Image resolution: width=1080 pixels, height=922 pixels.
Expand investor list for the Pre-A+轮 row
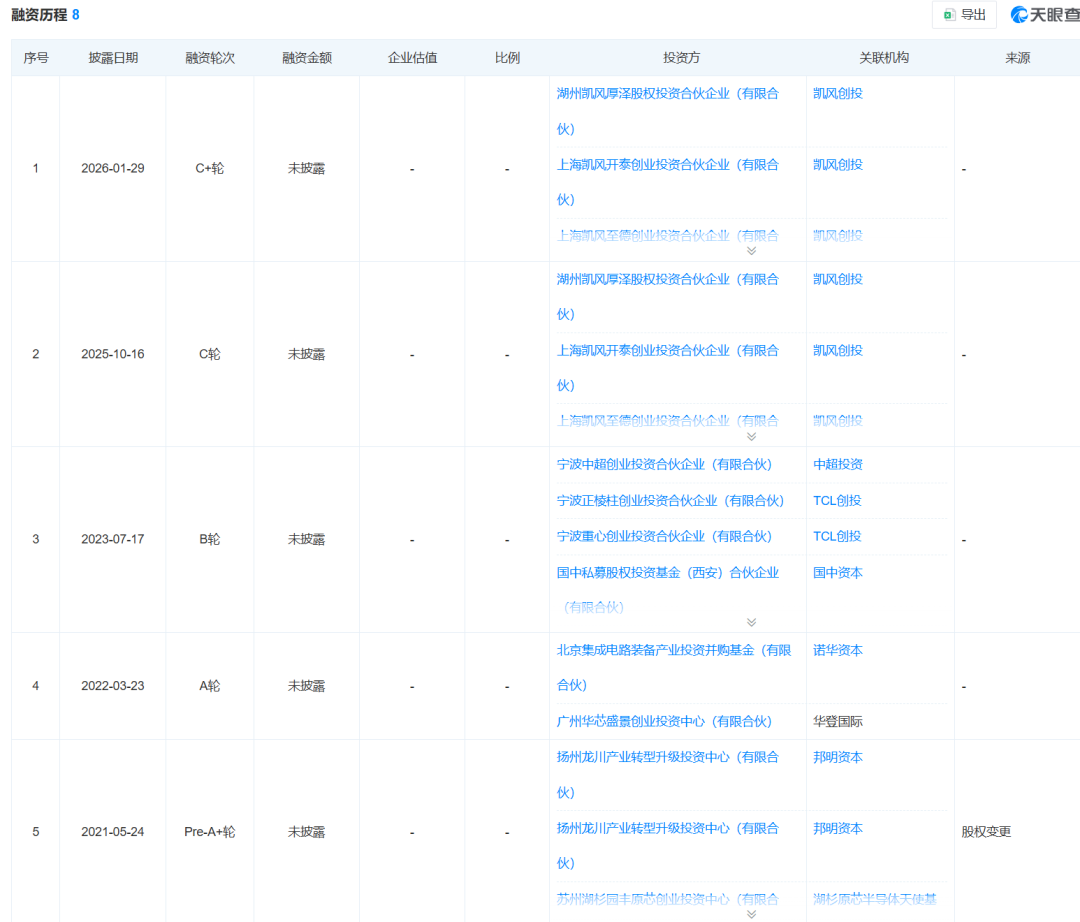pos(751,913)
